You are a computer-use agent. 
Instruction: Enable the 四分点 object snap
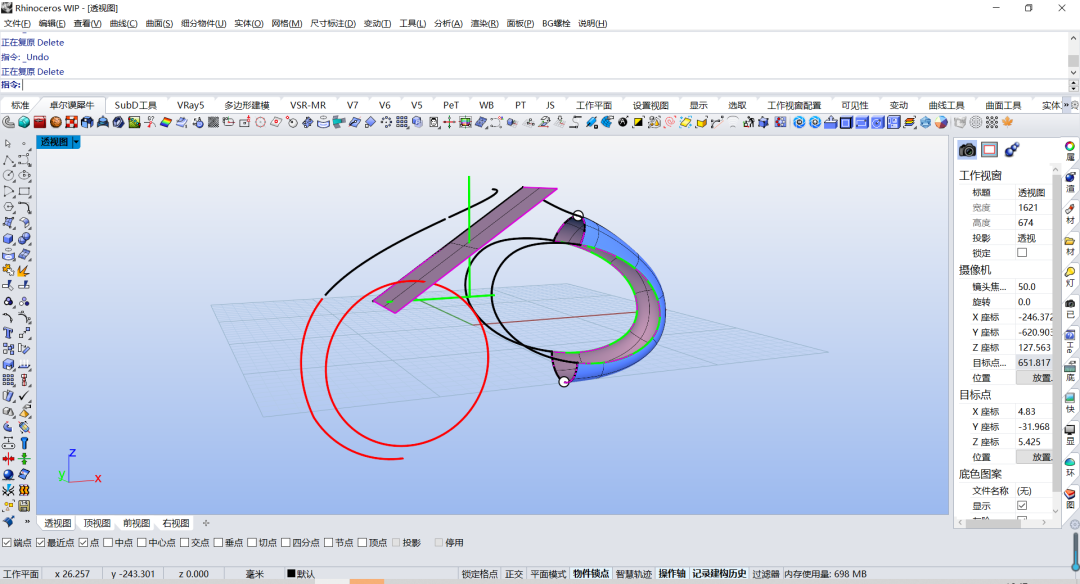pos(286,543)
